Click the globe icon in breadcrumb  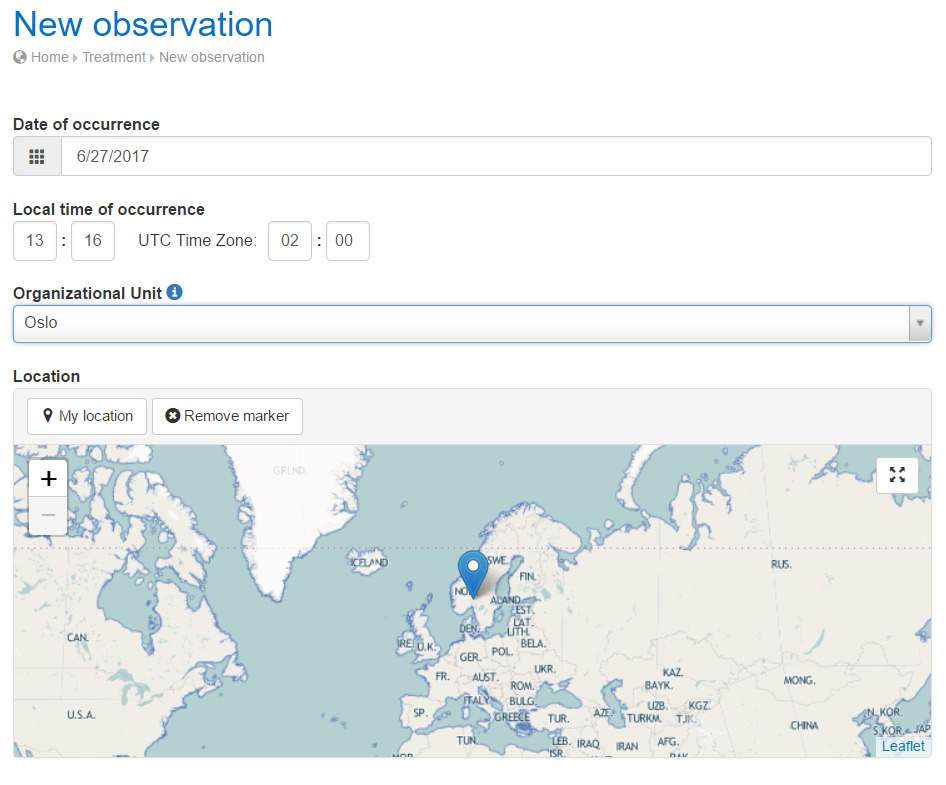[x=20, y=57]
